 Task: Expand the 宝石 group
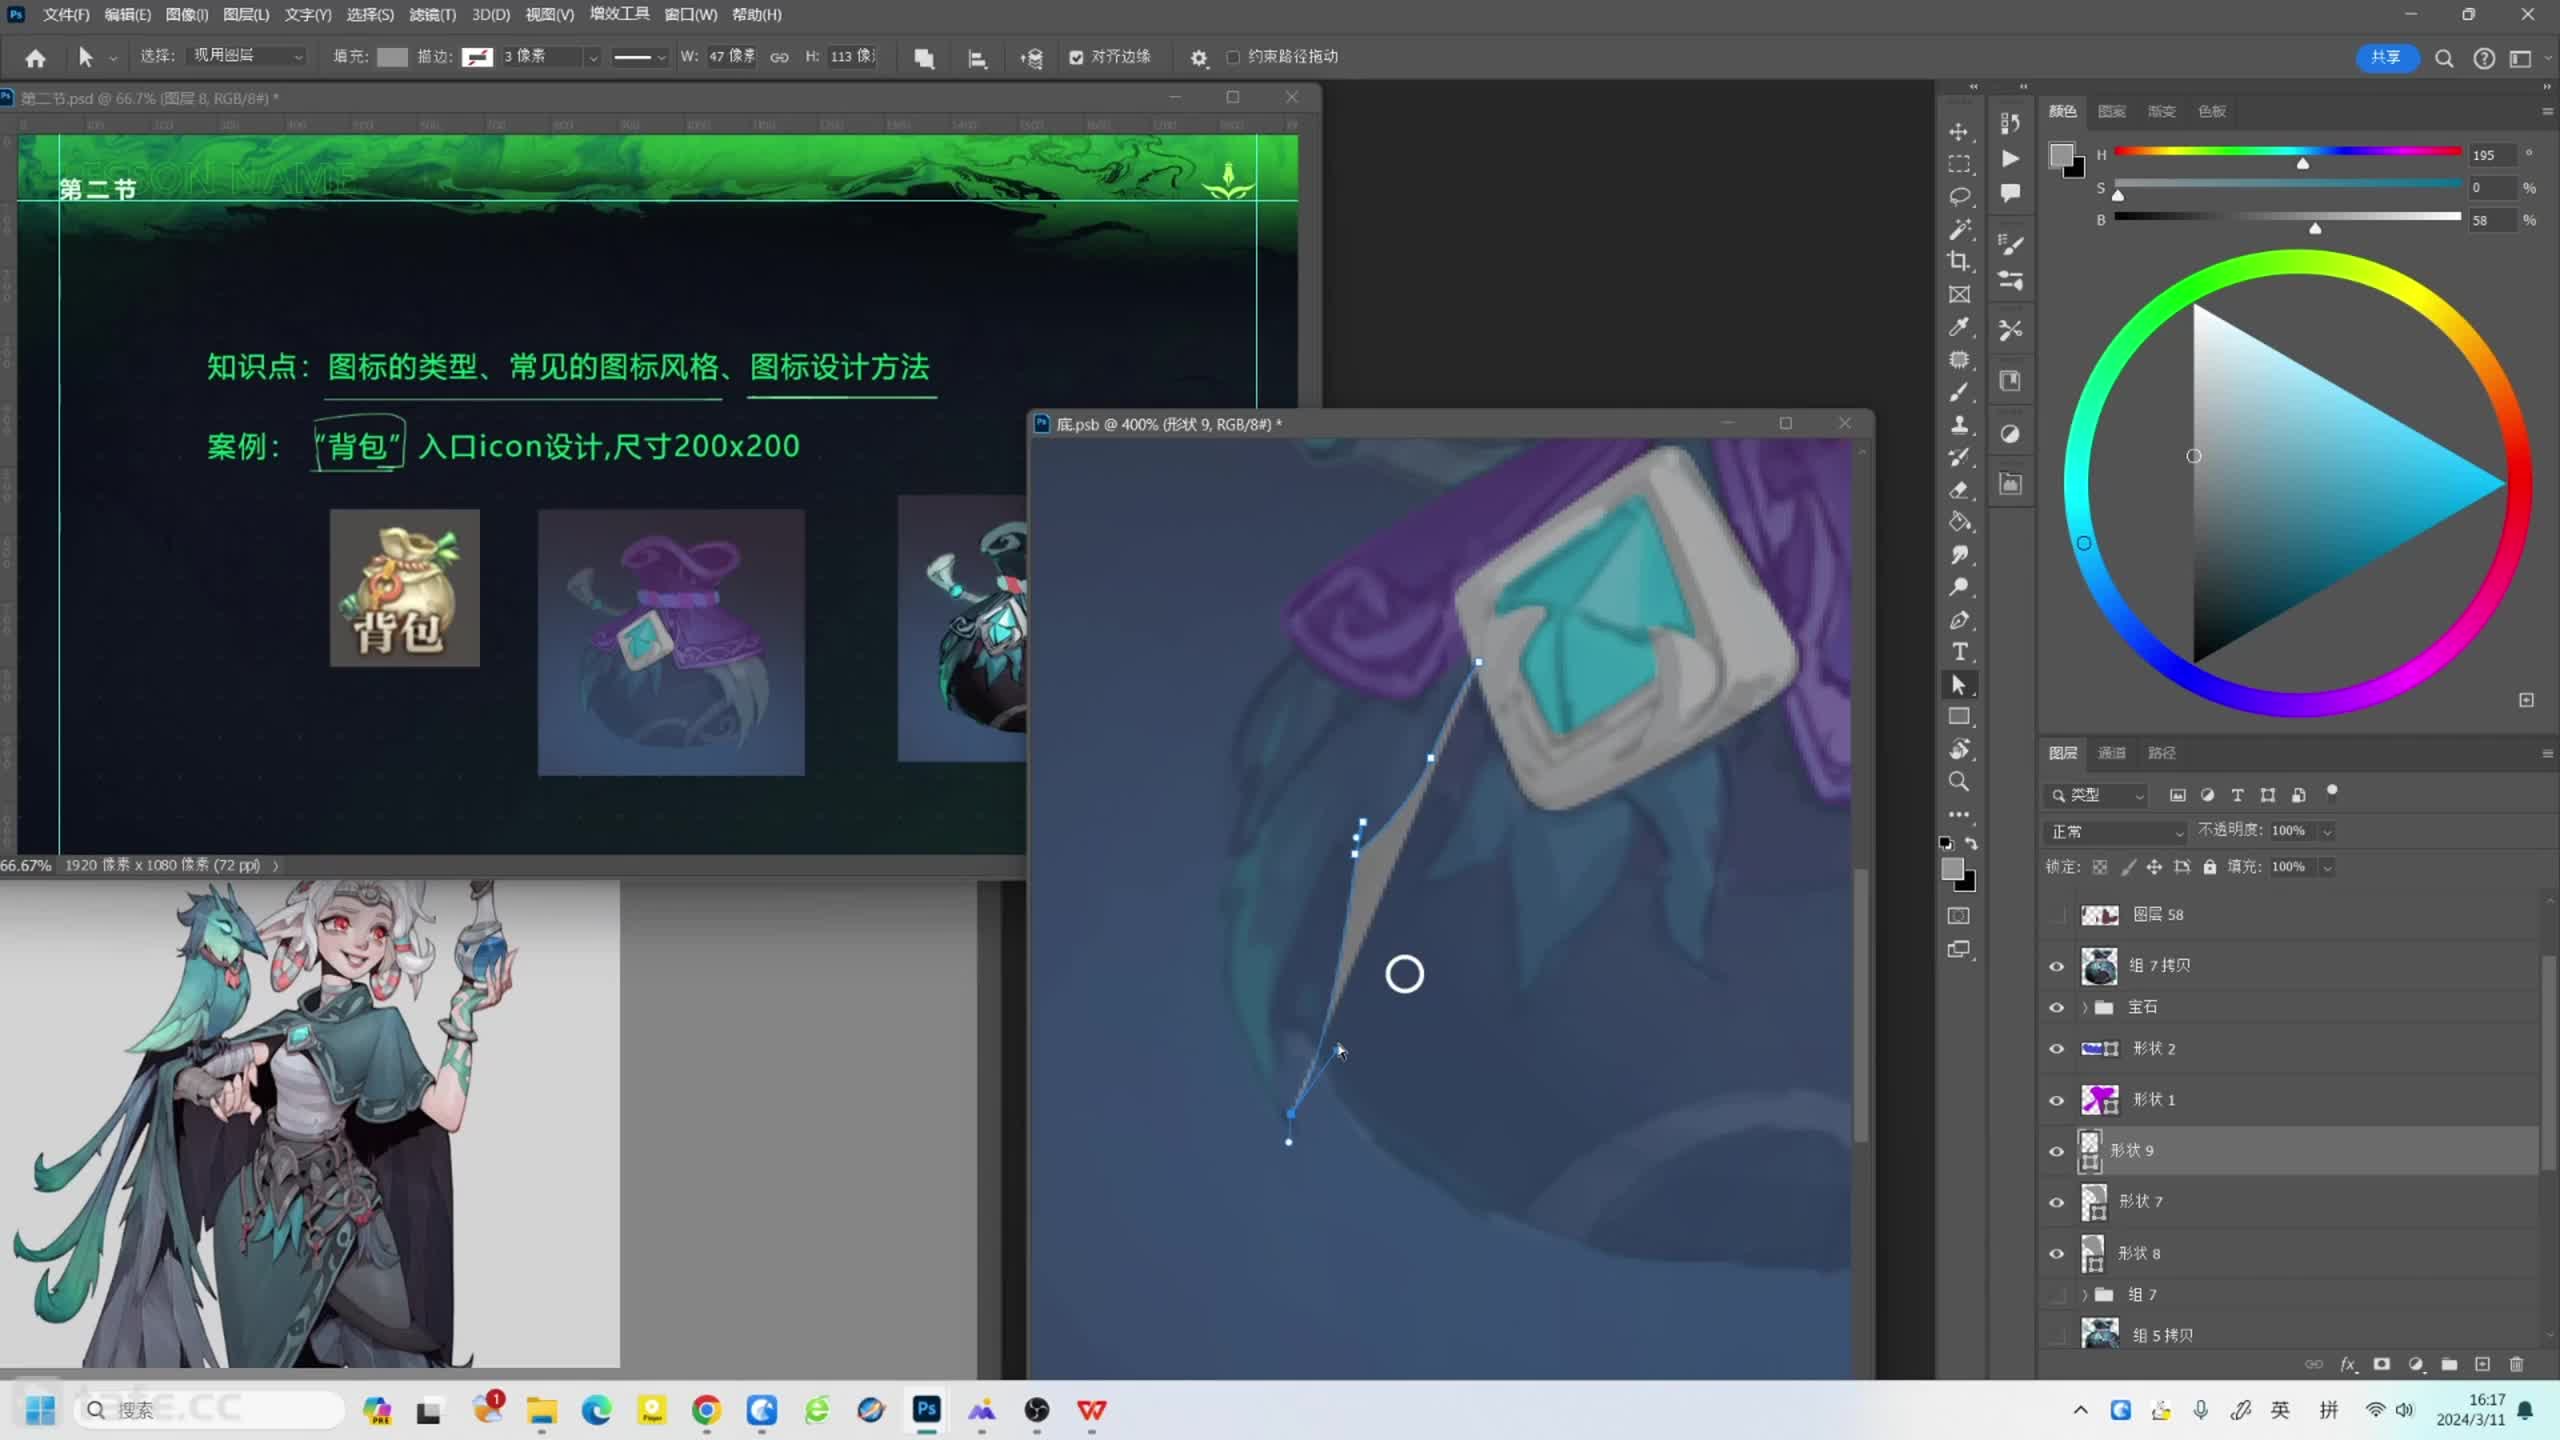point(2084,1008)
